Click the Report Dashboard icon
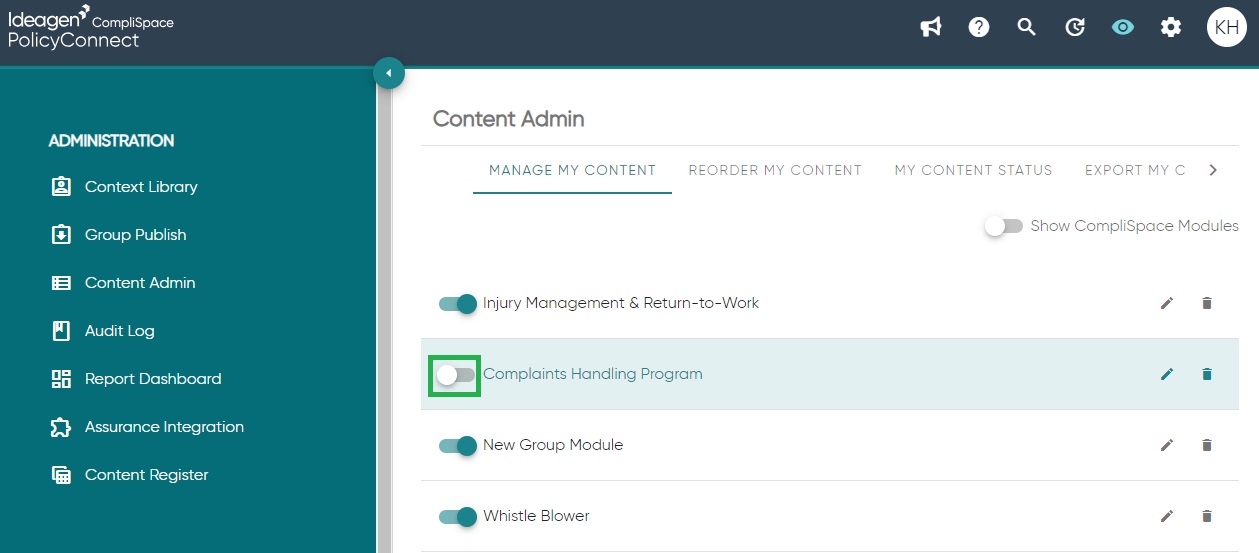This screenshot has width=1259, height=553. 61,379
